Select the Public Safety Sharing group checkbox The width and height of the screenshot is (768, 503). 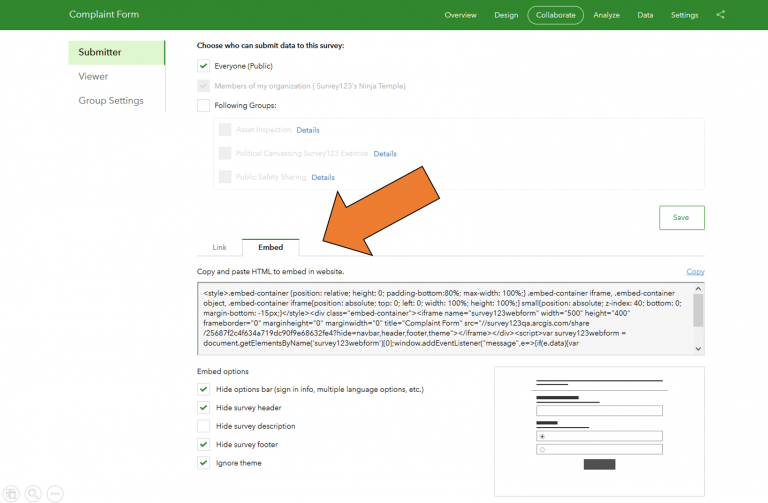(225, 176)
